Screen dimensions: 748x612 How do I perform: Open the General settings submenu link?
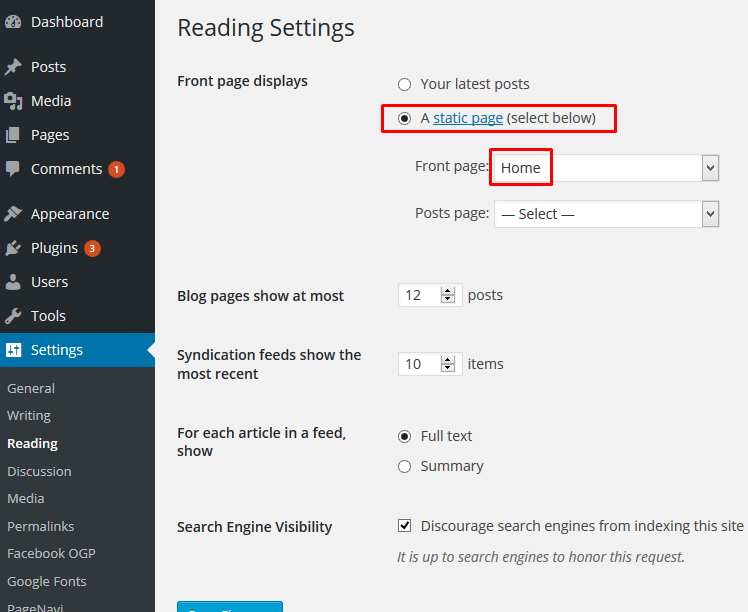click(31, 388)
